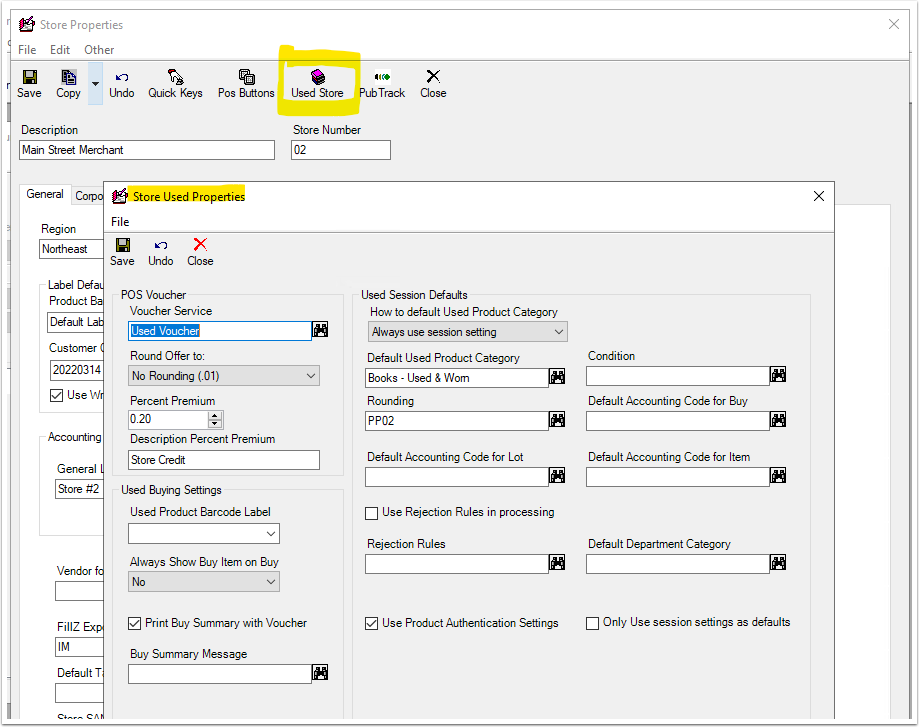Click the Buy Summary Message field

point(220,674)
